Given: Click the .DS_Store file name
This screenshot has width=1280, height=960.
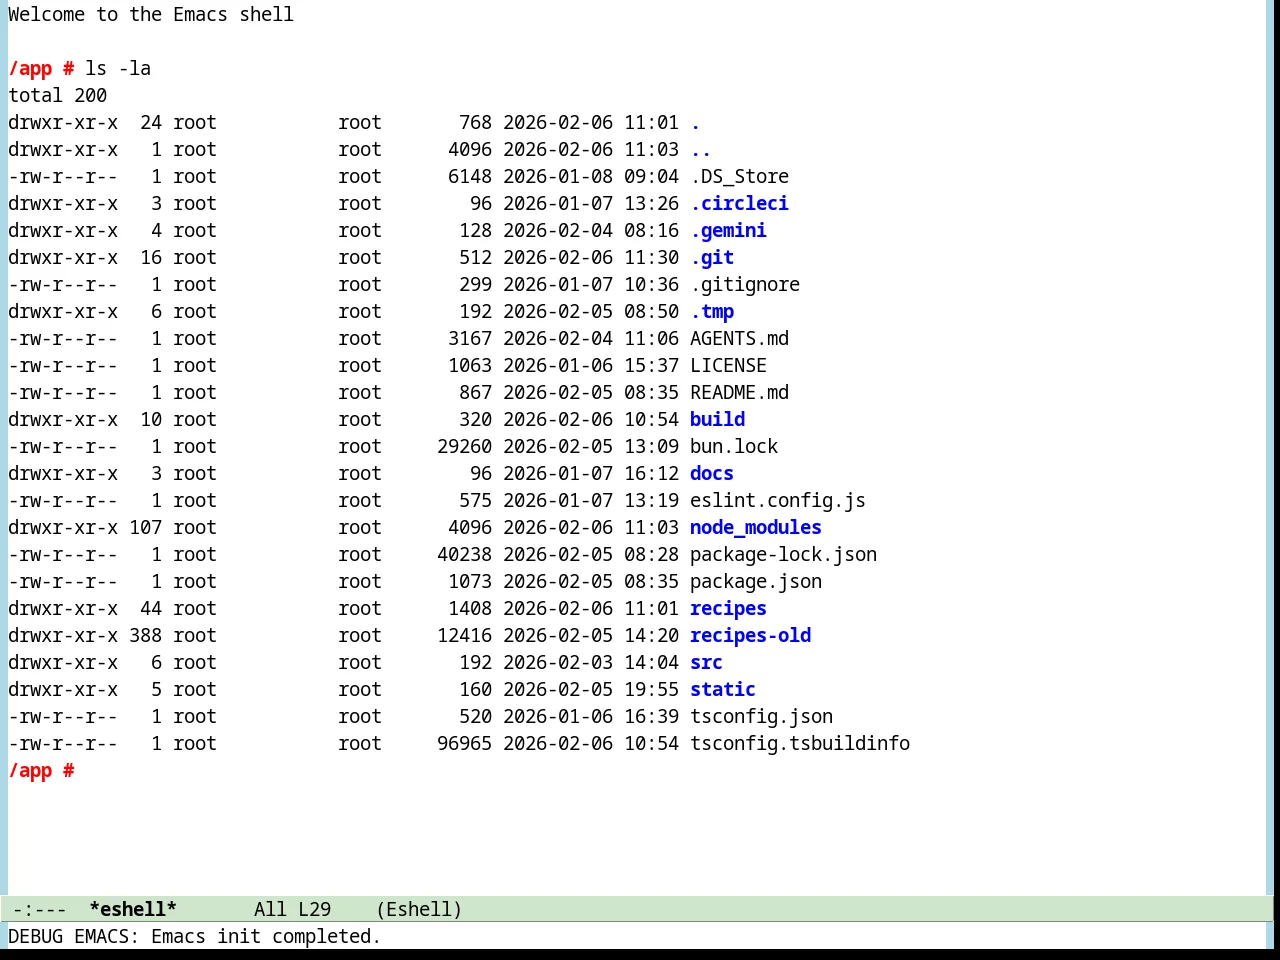Looking at the screenshot, I should point(739,176).
